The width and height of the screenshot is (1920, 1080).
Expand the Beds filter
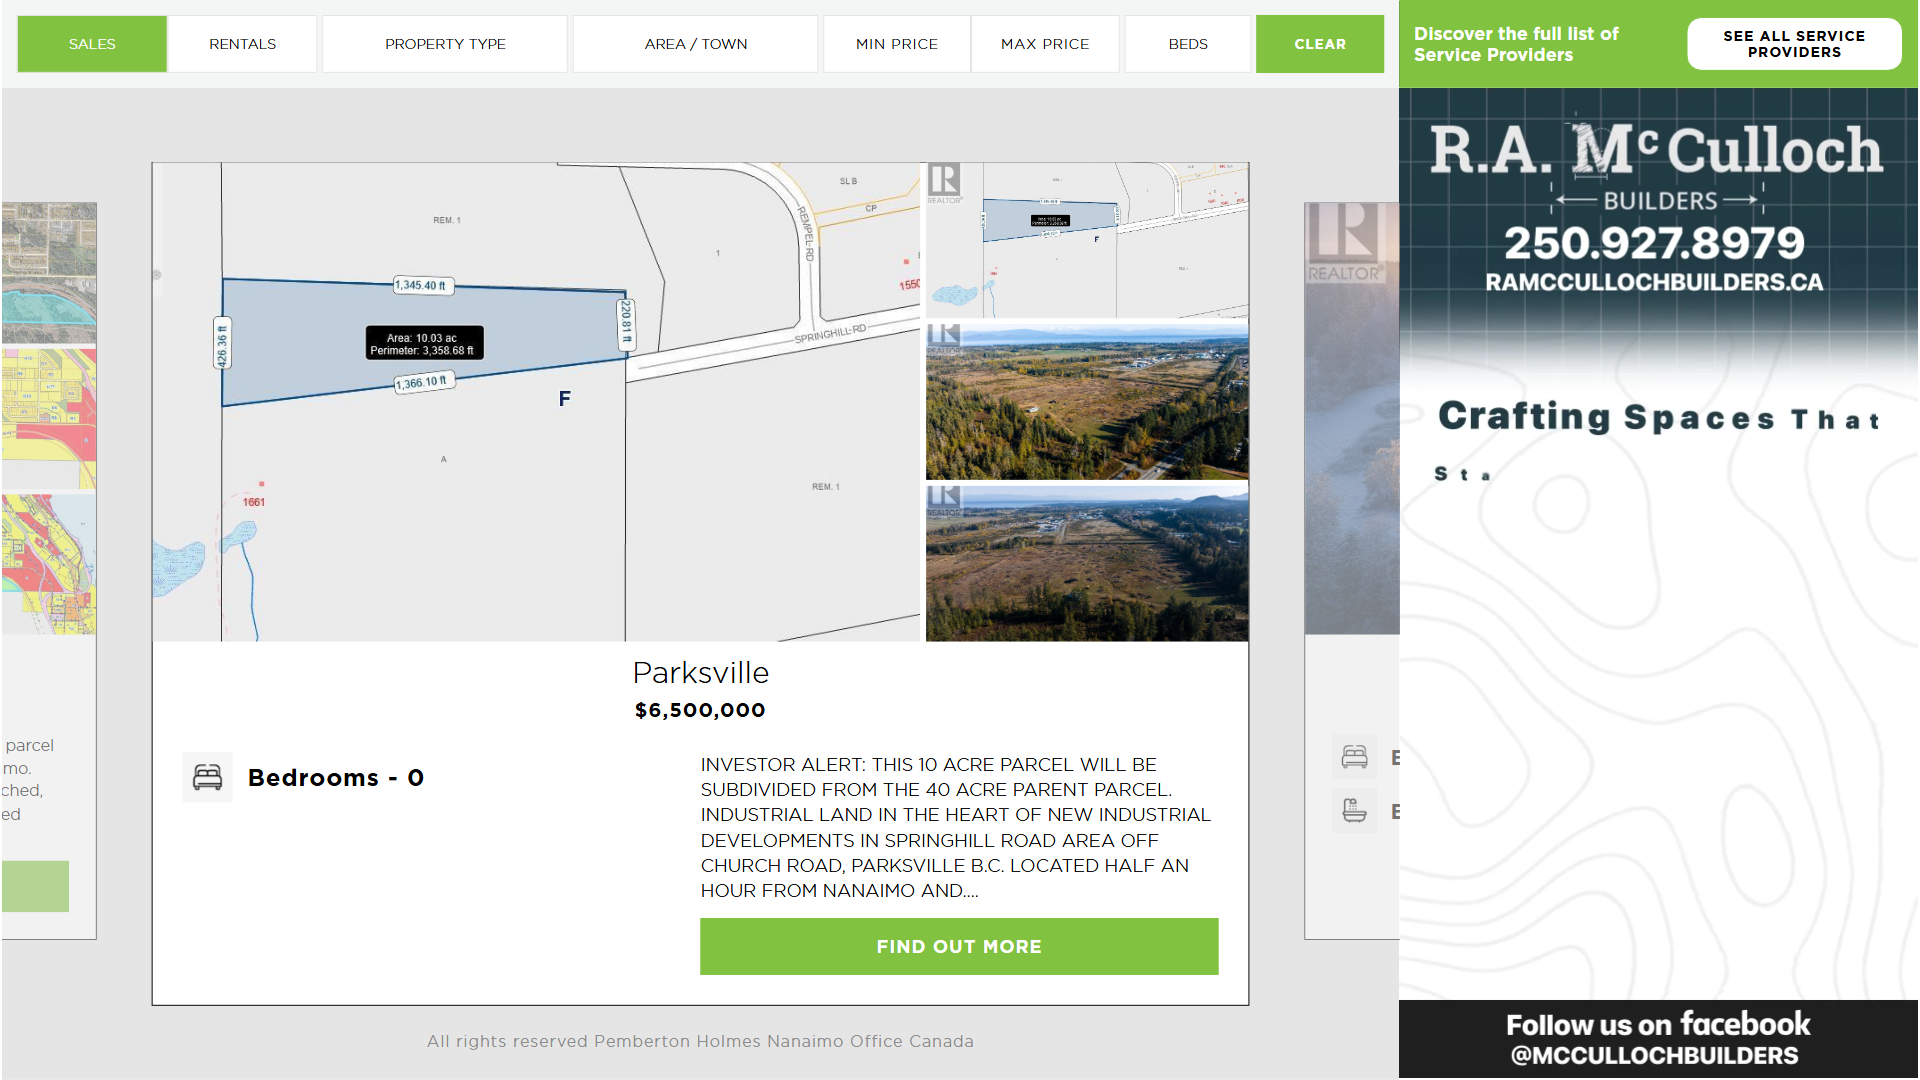pyautogui.click(x=1188, y=44)
